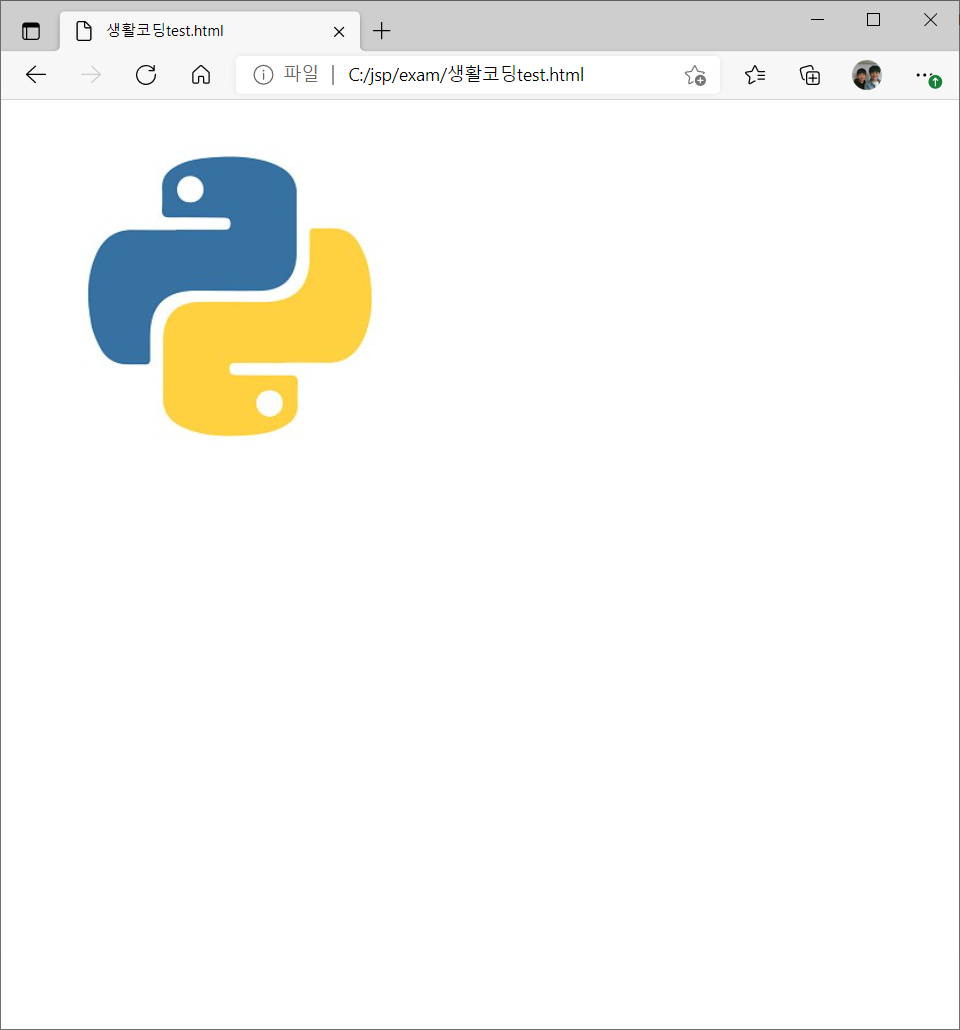Go to the home page
The image size is (960, 1030).
click(201, 75)
